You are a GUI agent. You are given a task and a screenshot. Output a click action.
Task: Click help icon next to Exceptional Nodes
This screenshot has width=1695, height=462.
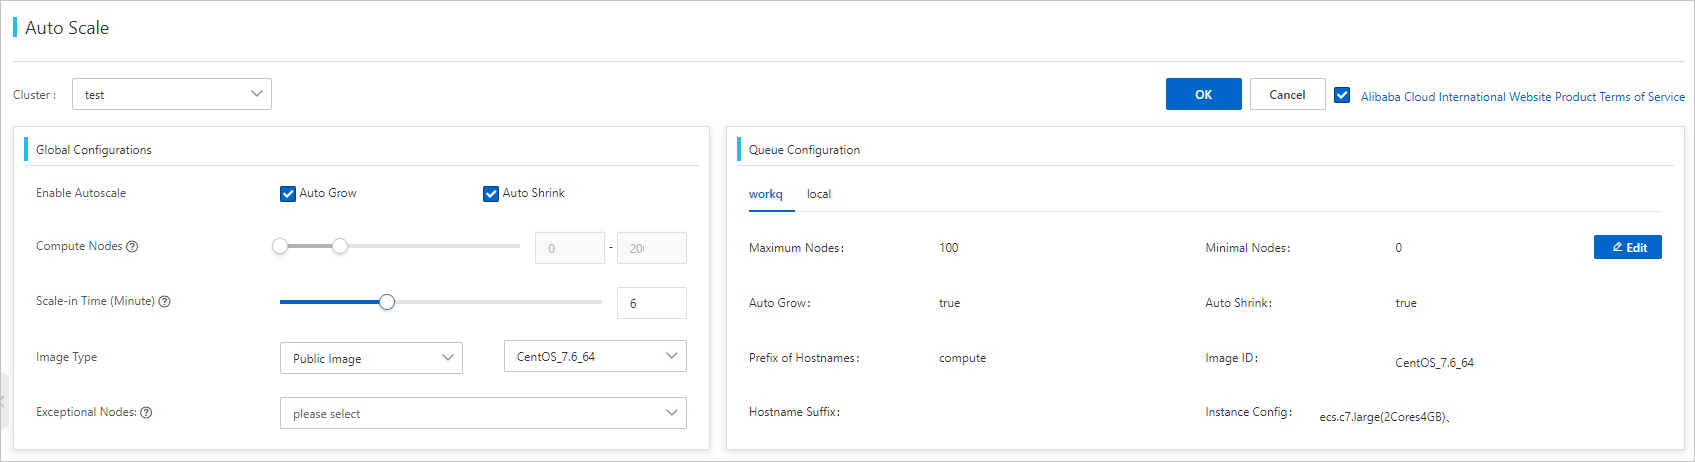146,413
